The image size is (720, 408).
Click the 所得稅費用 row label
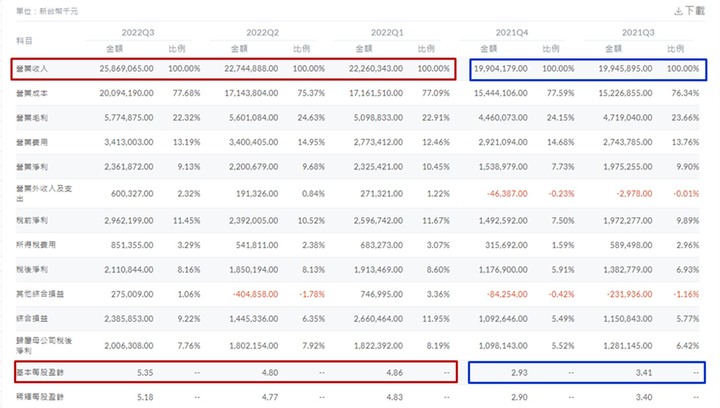click(36, 245)
